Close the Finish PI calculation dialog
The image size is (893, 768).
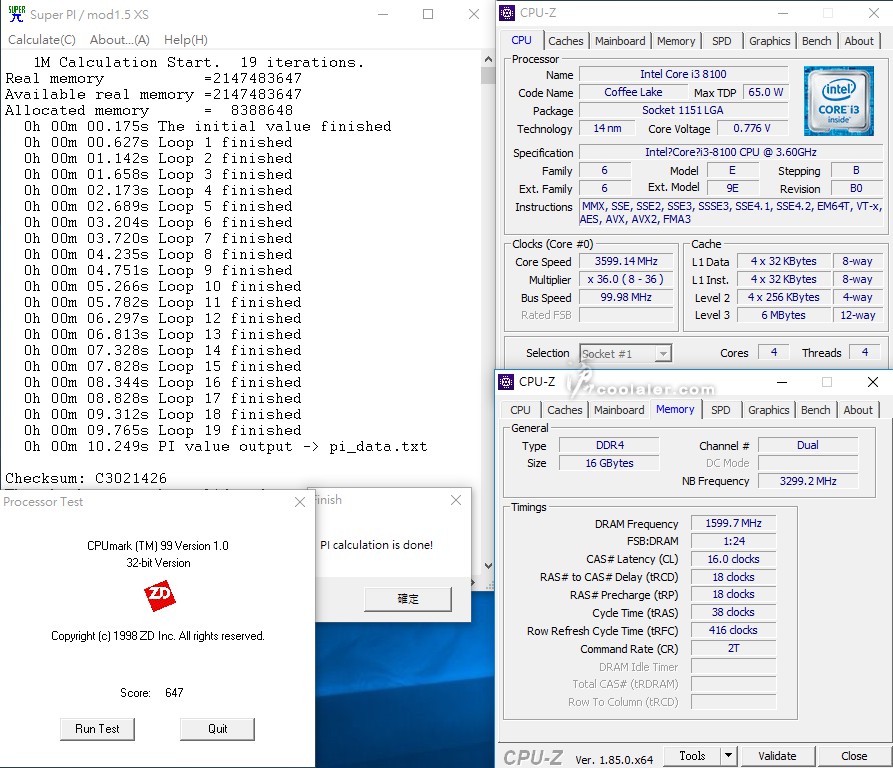[x=456, y=500]
